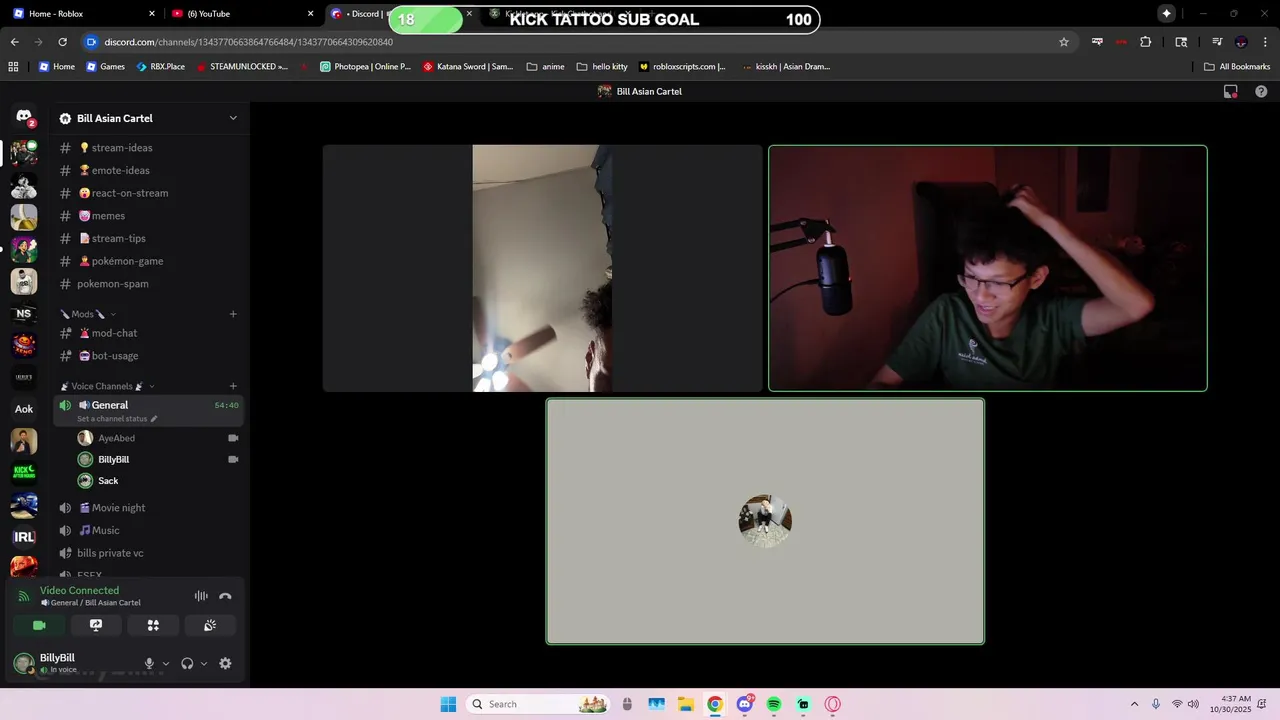Open the Chrome apps grid icon
The image size is (1280, 720).
click(13, 67)
